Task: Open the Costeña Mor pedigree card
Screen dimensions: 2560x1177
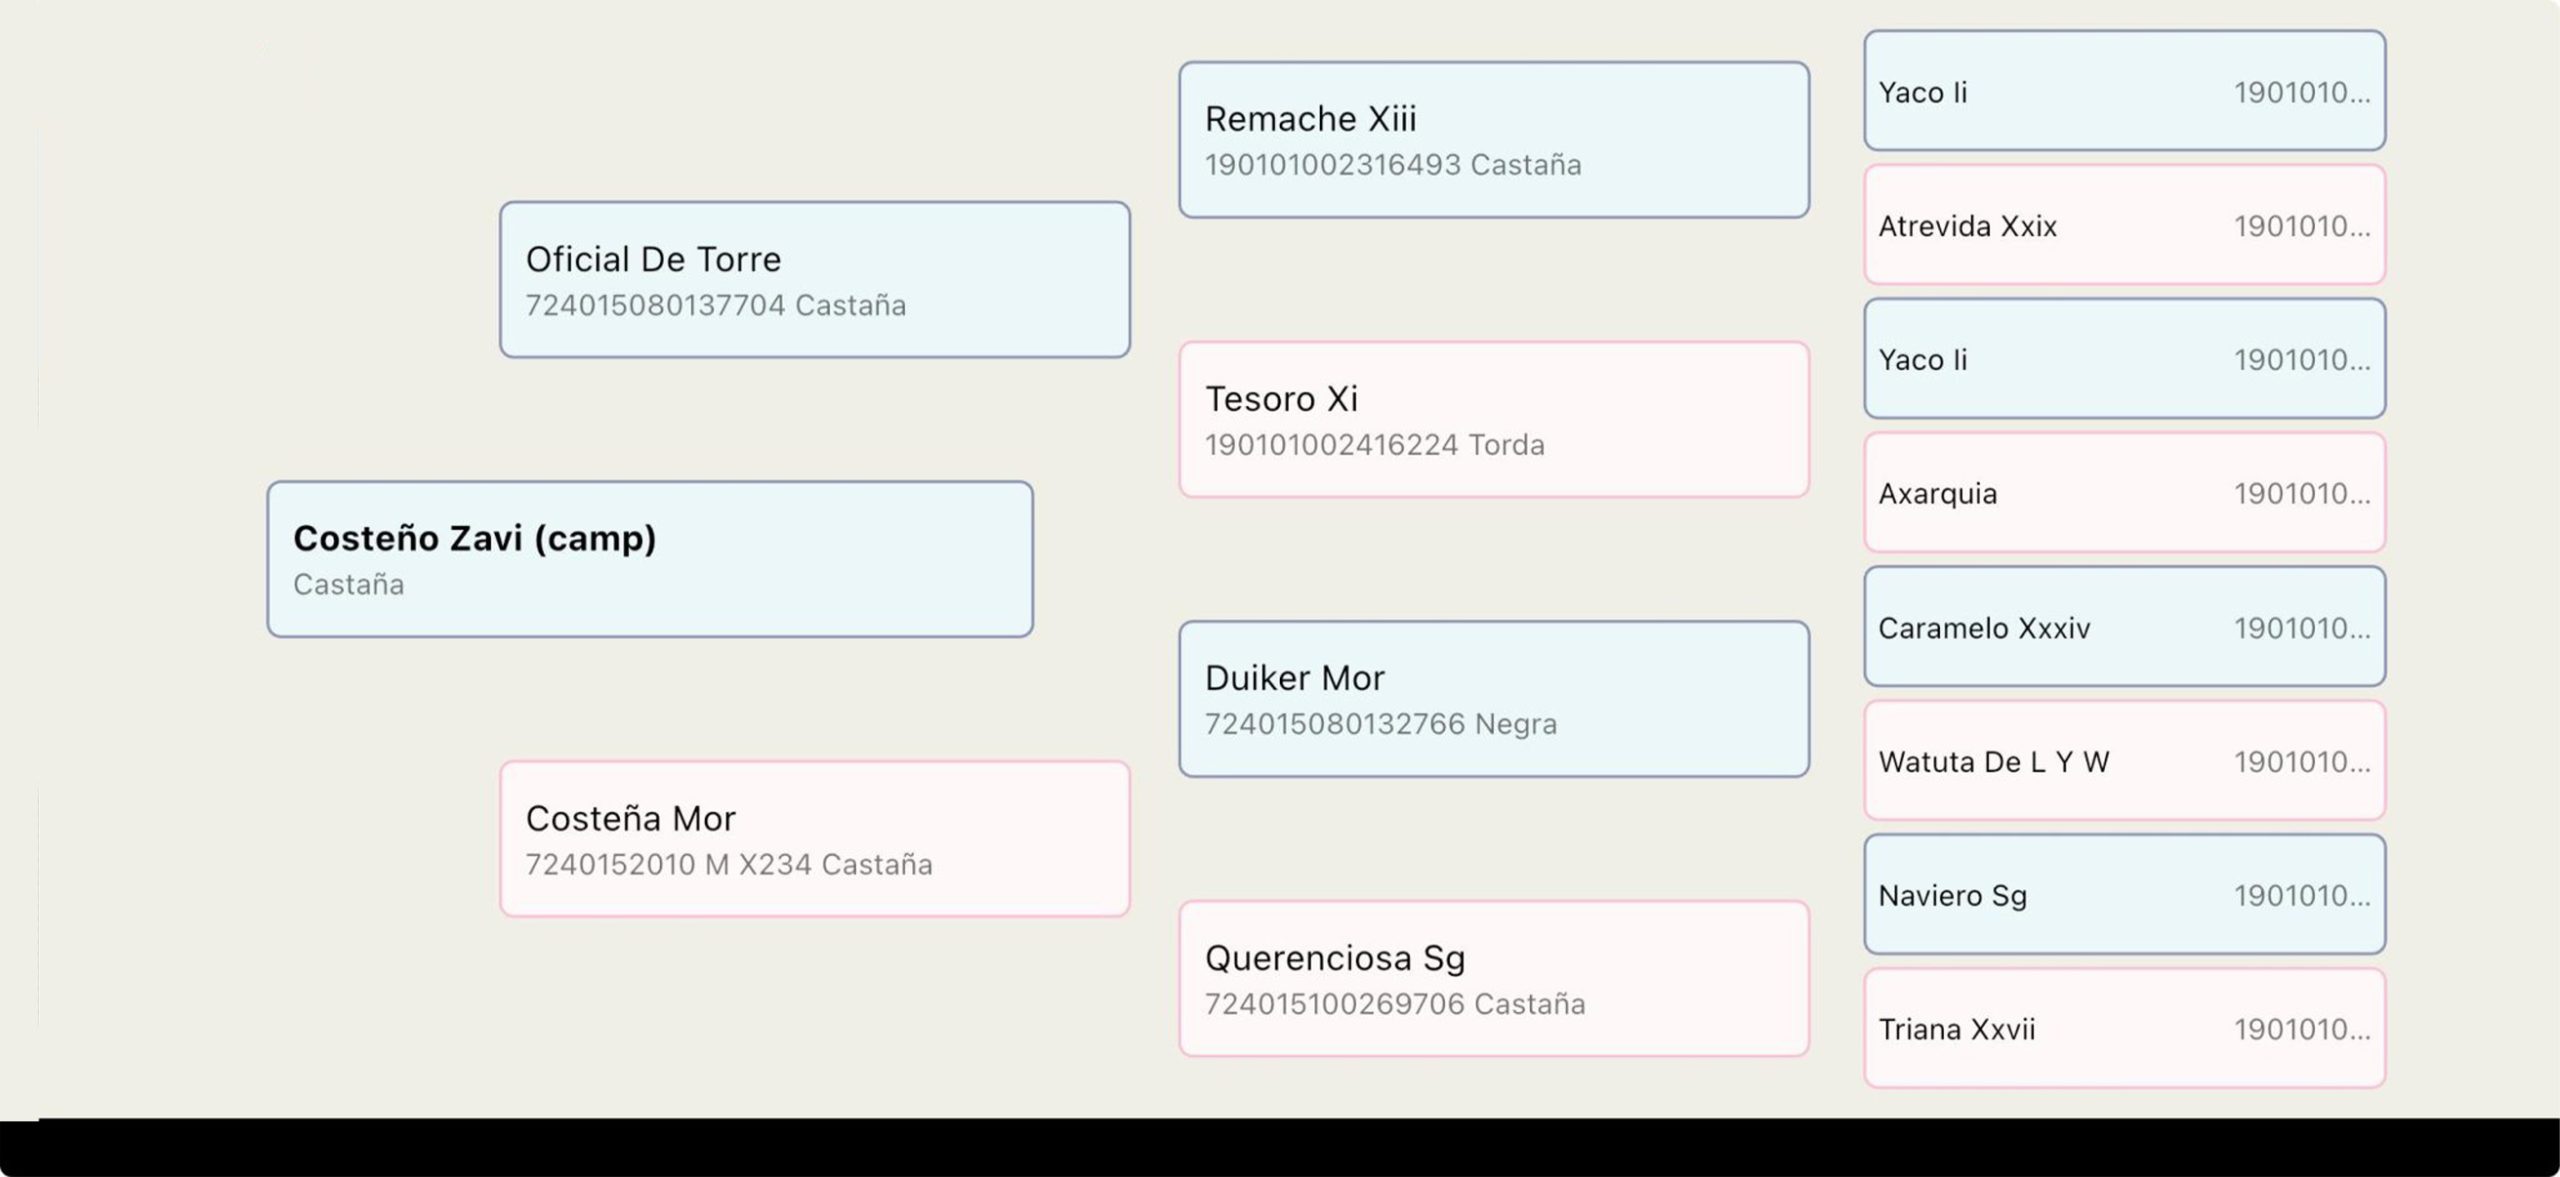Action: [x=815, y=839]
